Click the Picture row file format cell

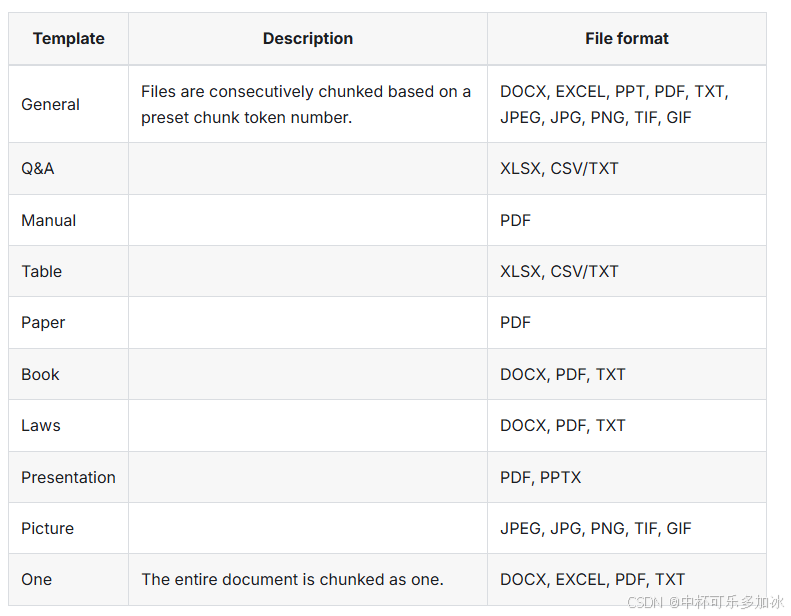click(x=596, y=528)
